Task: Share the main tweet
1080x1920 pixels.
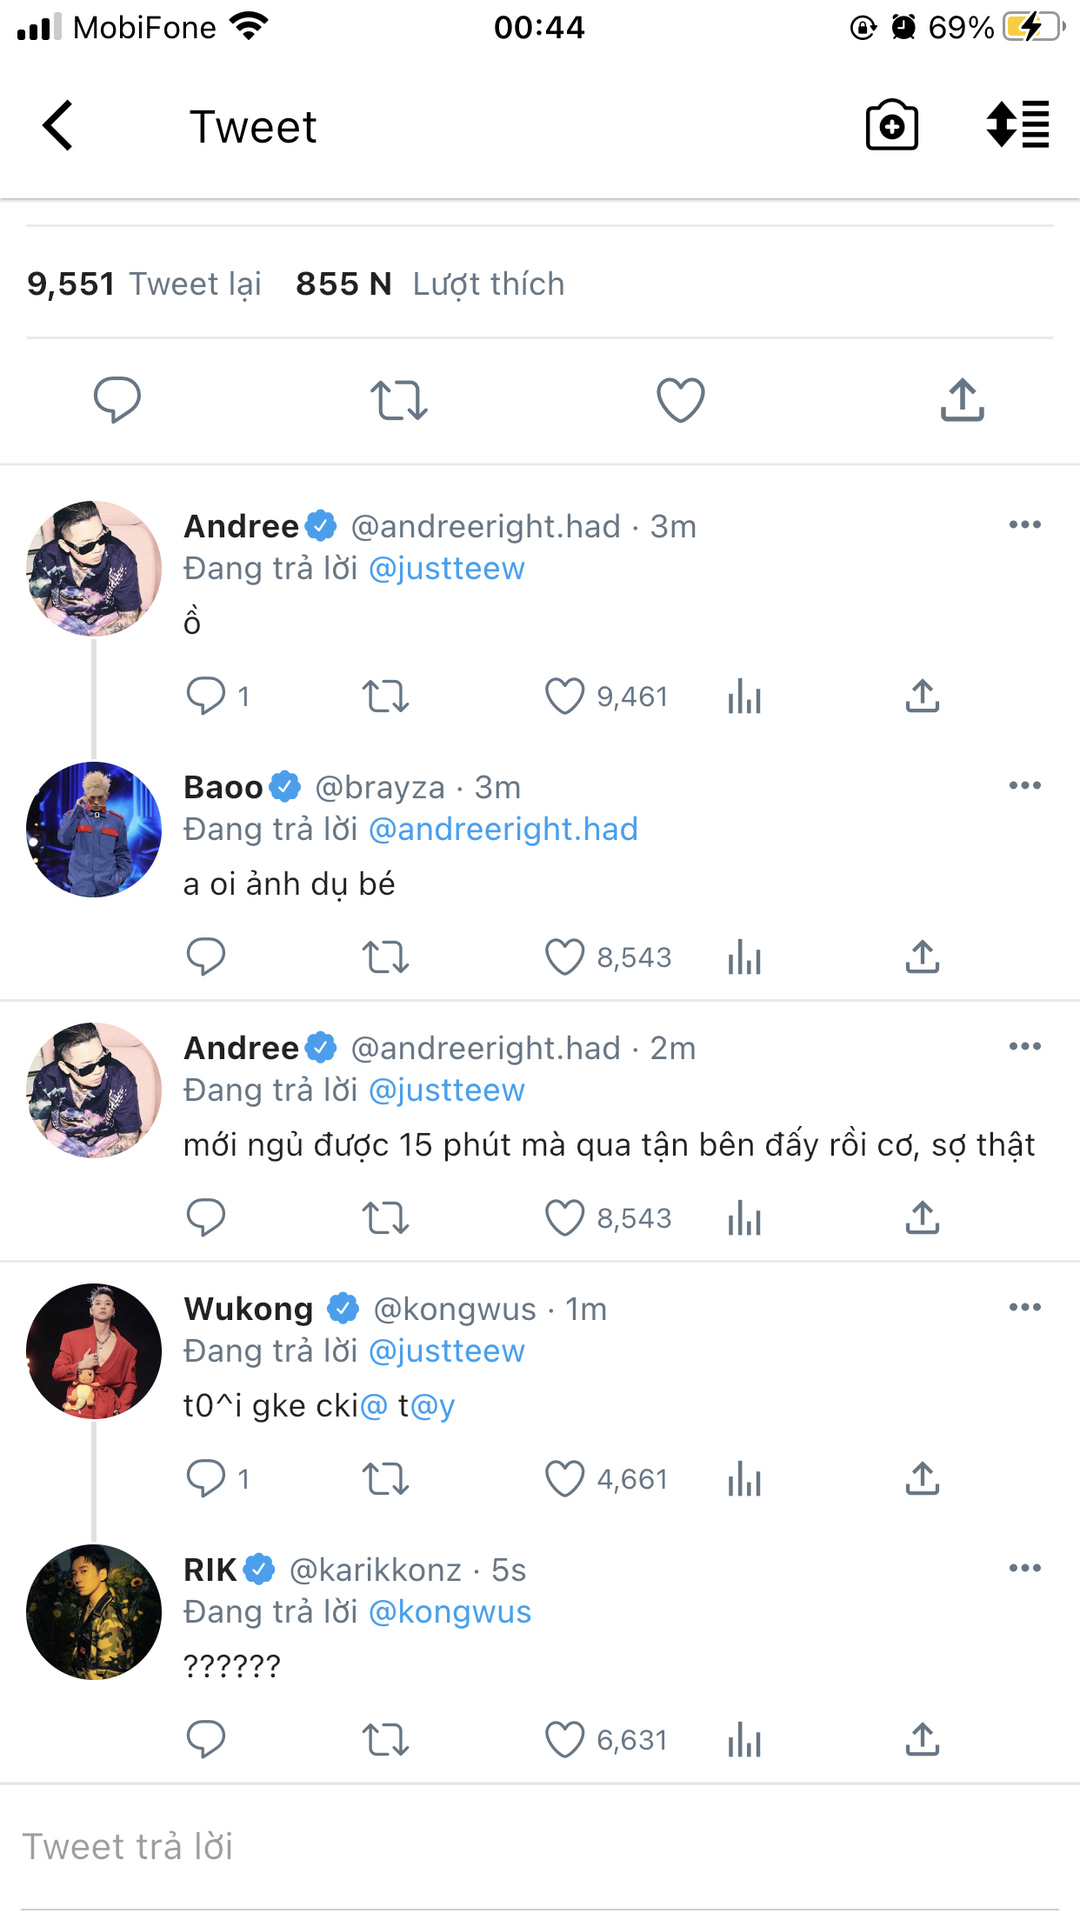Action: (962, 400)
